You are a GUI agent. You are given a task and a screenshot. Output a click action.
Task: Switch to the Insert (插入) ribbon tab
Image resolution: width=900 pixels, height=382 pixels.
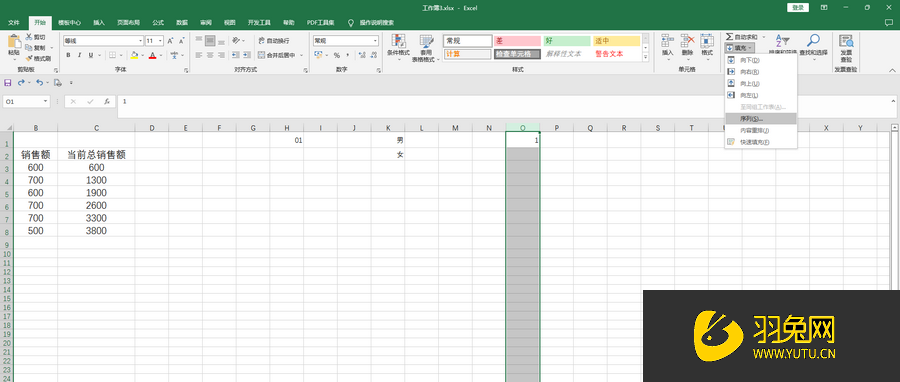point(99,22)
